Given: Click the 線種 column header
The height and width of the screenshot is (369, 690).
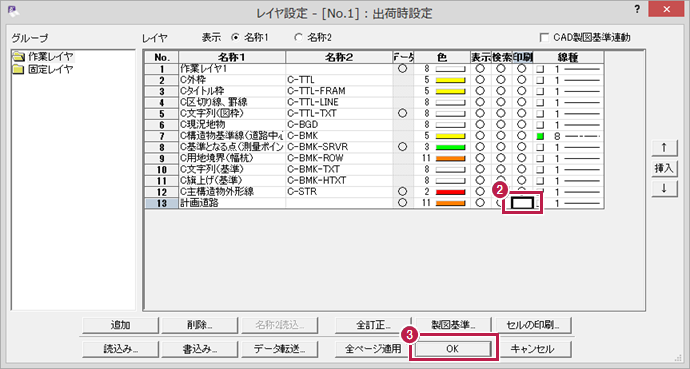Looking at the screenshot, I should point(568,57).
